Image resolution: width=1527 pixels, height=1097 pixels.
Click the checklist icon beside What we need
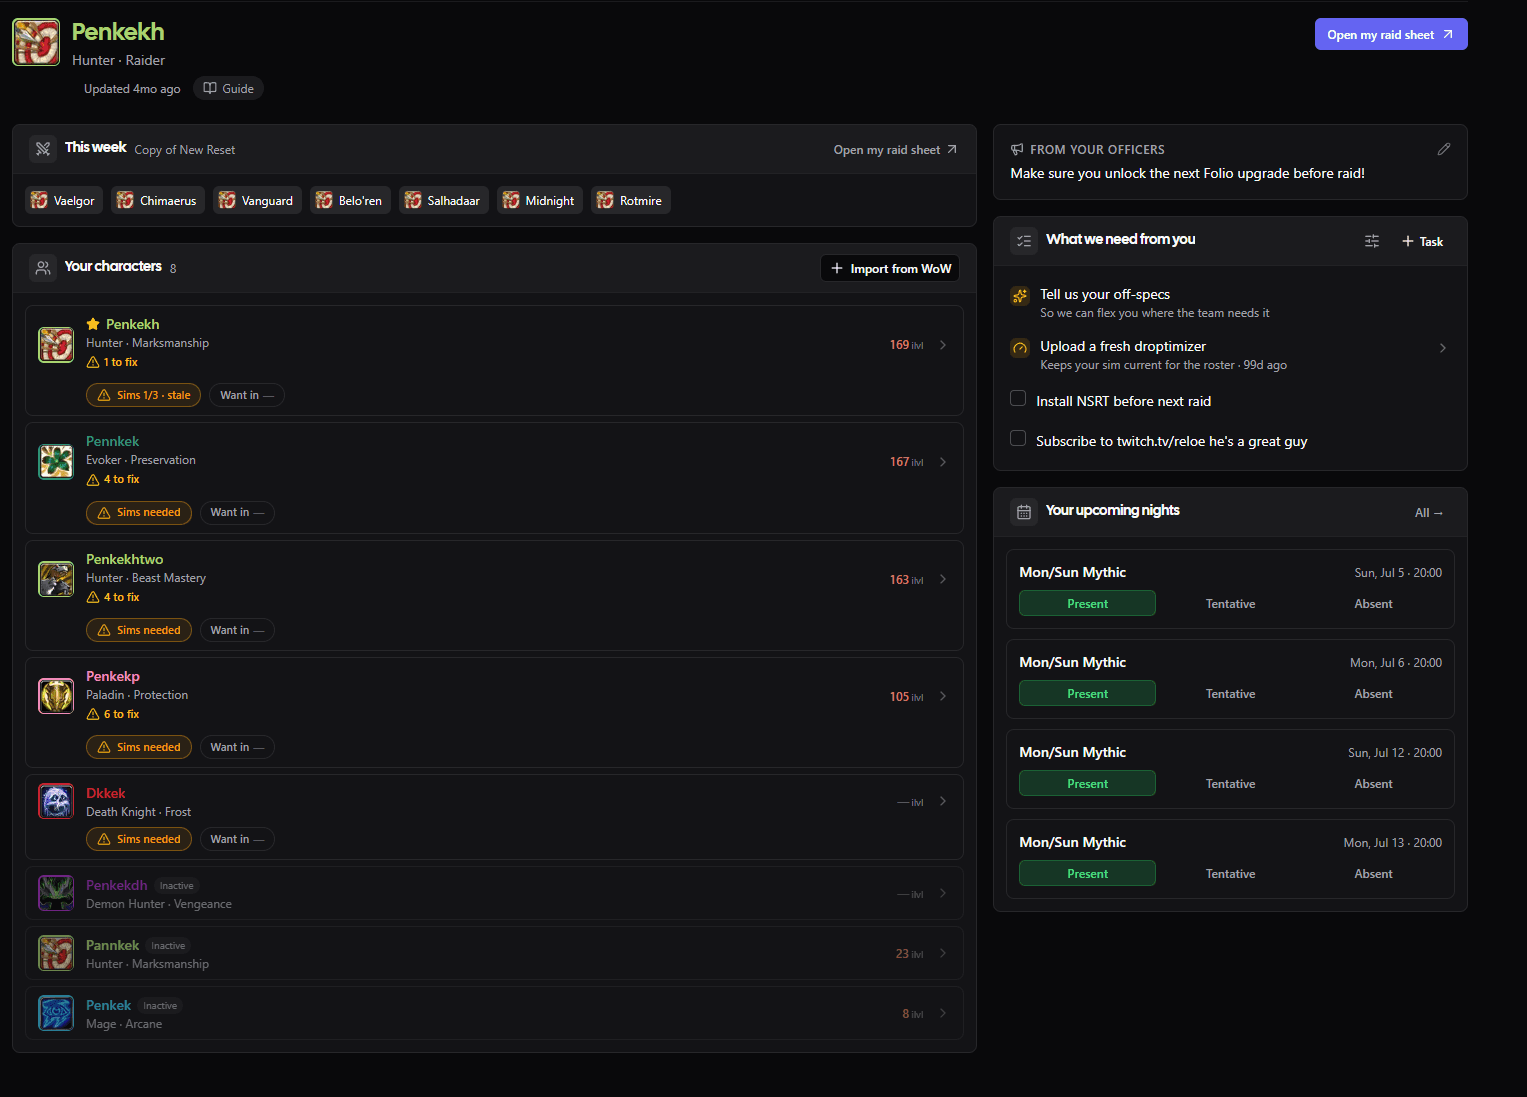pyautogui.click(x=1024, y=241)
